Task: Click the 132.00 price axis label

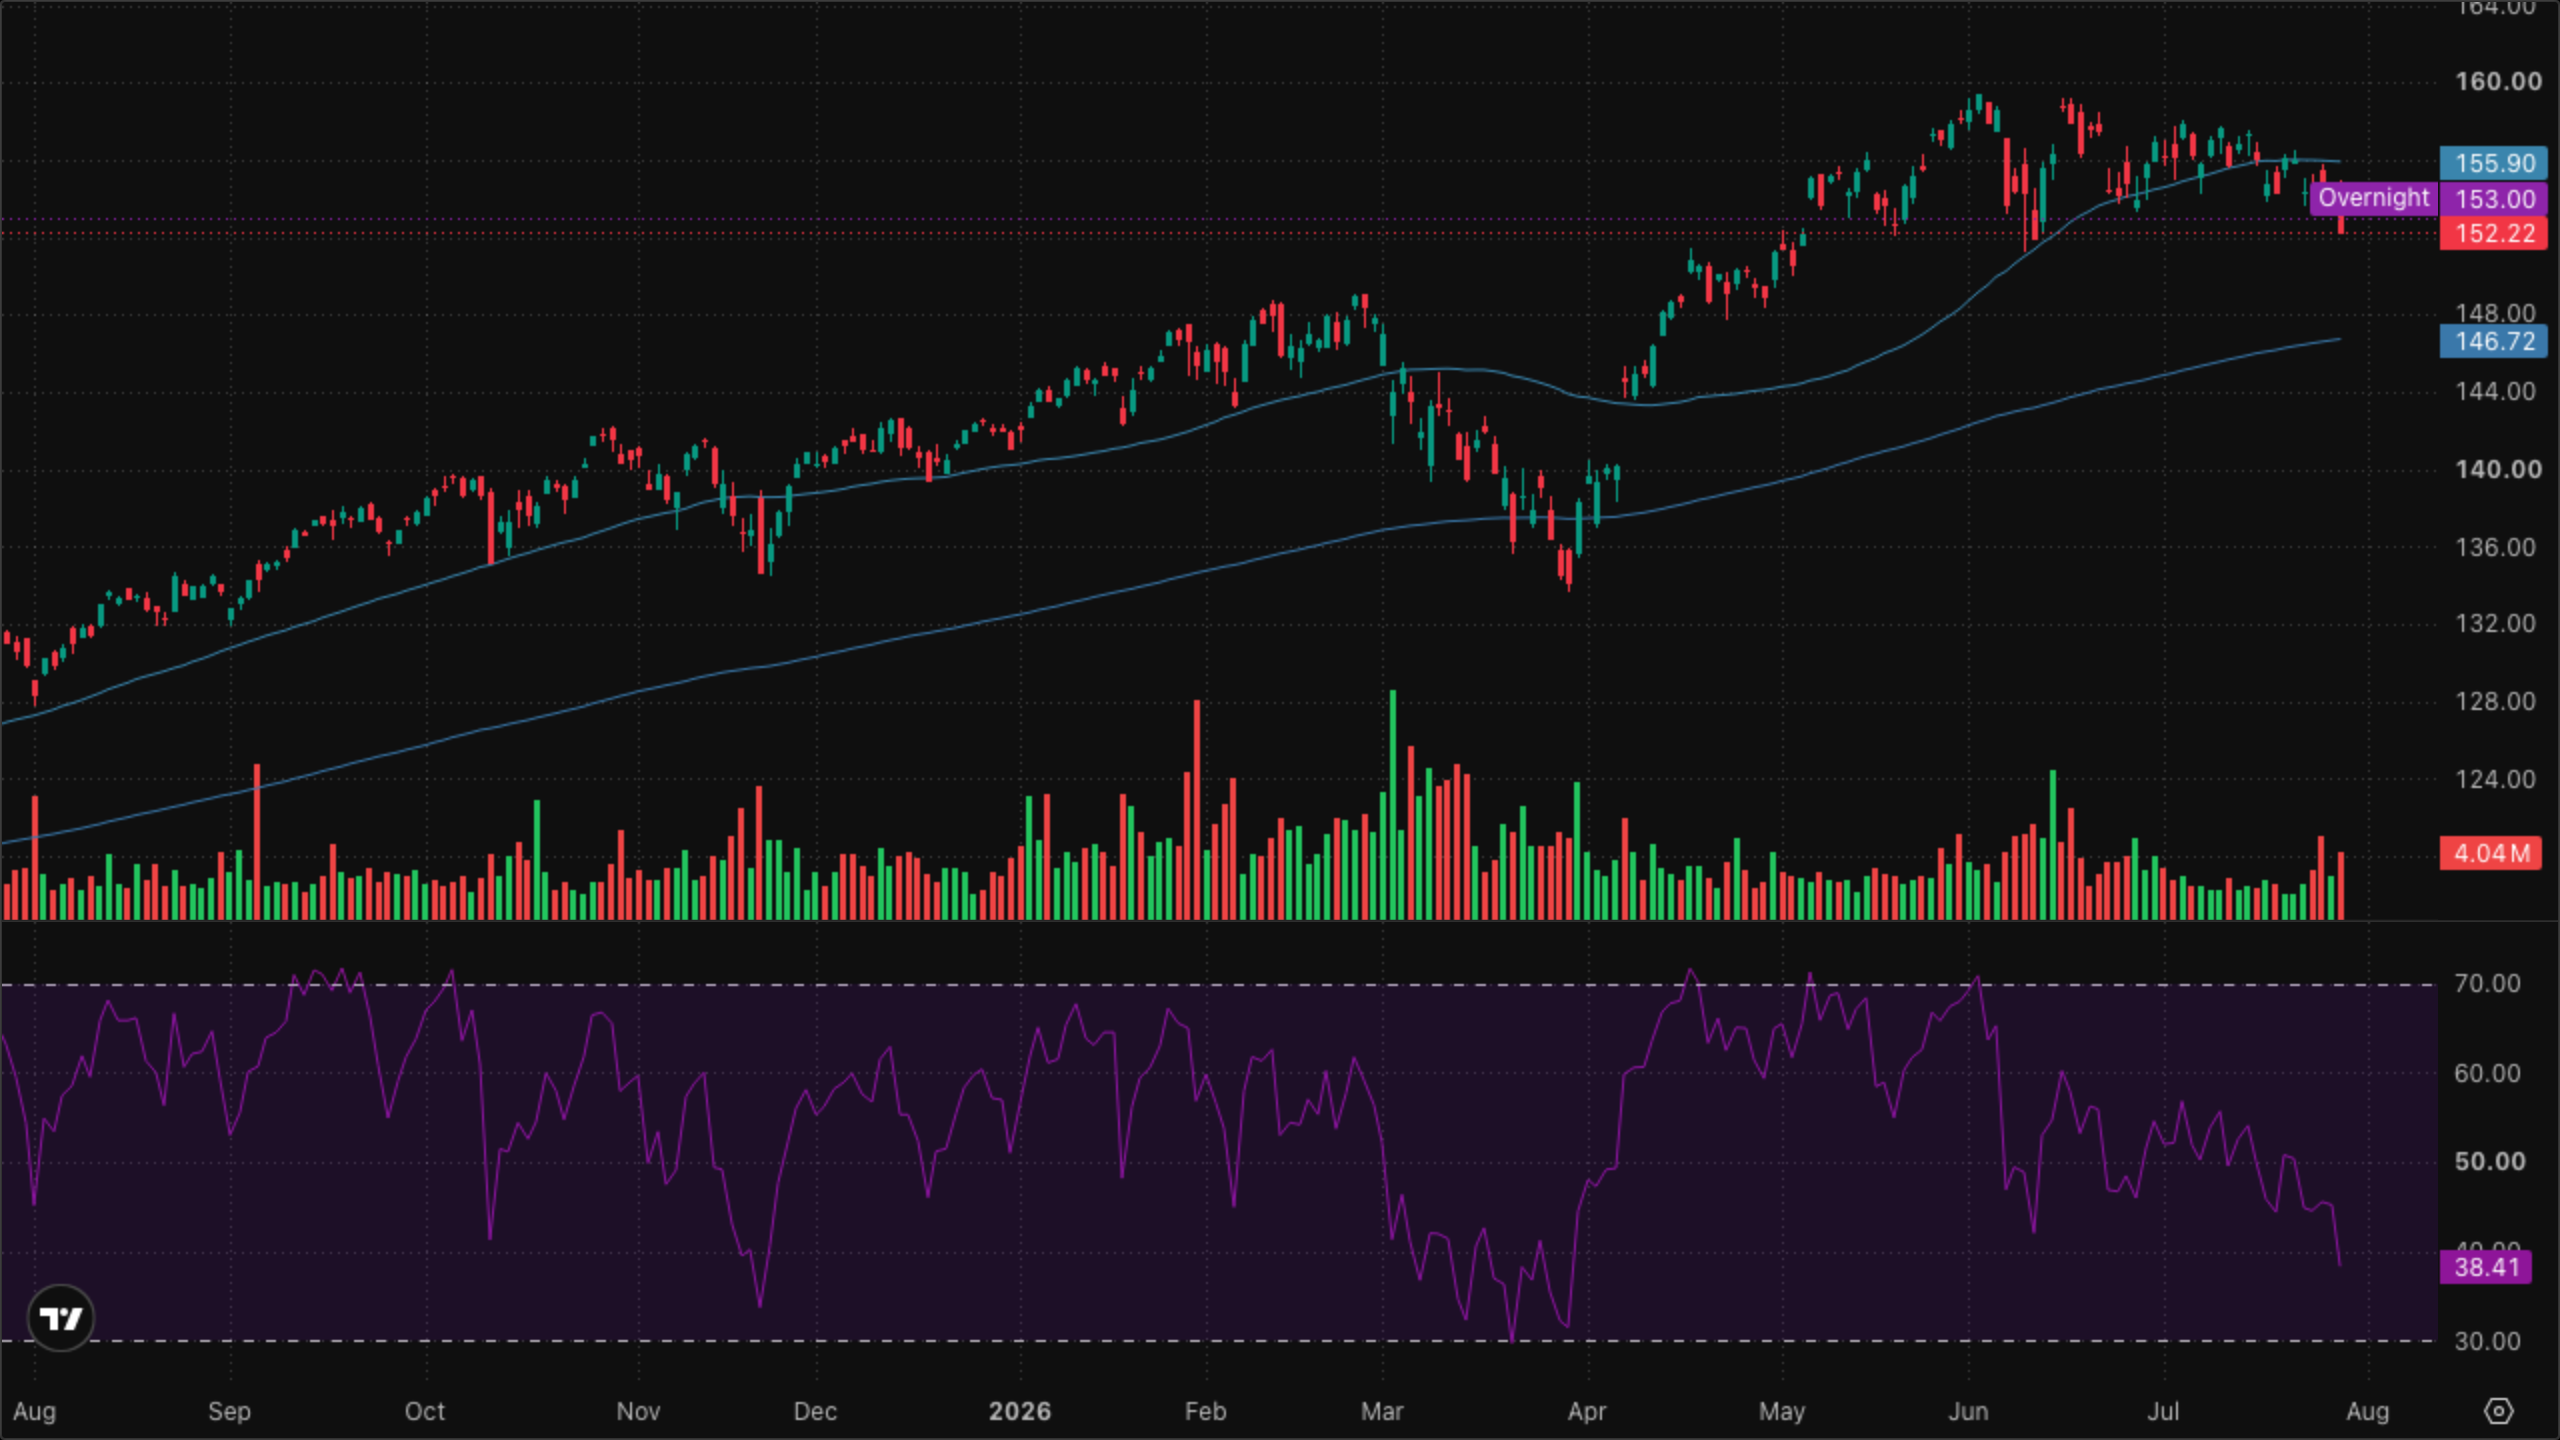Action: [2495, 624]
